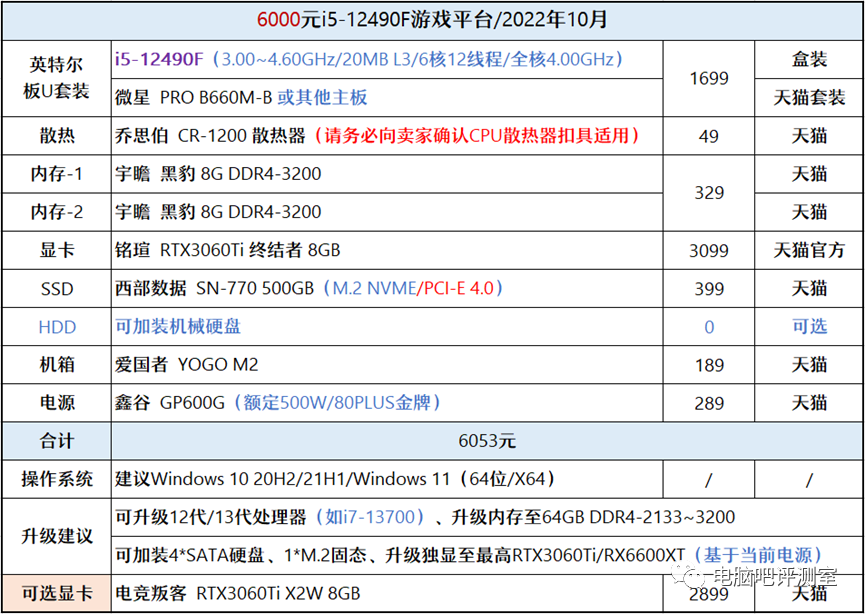Click the optional GPU price 2899
Screen dimensions: 865x614
[x=709, y=594]
